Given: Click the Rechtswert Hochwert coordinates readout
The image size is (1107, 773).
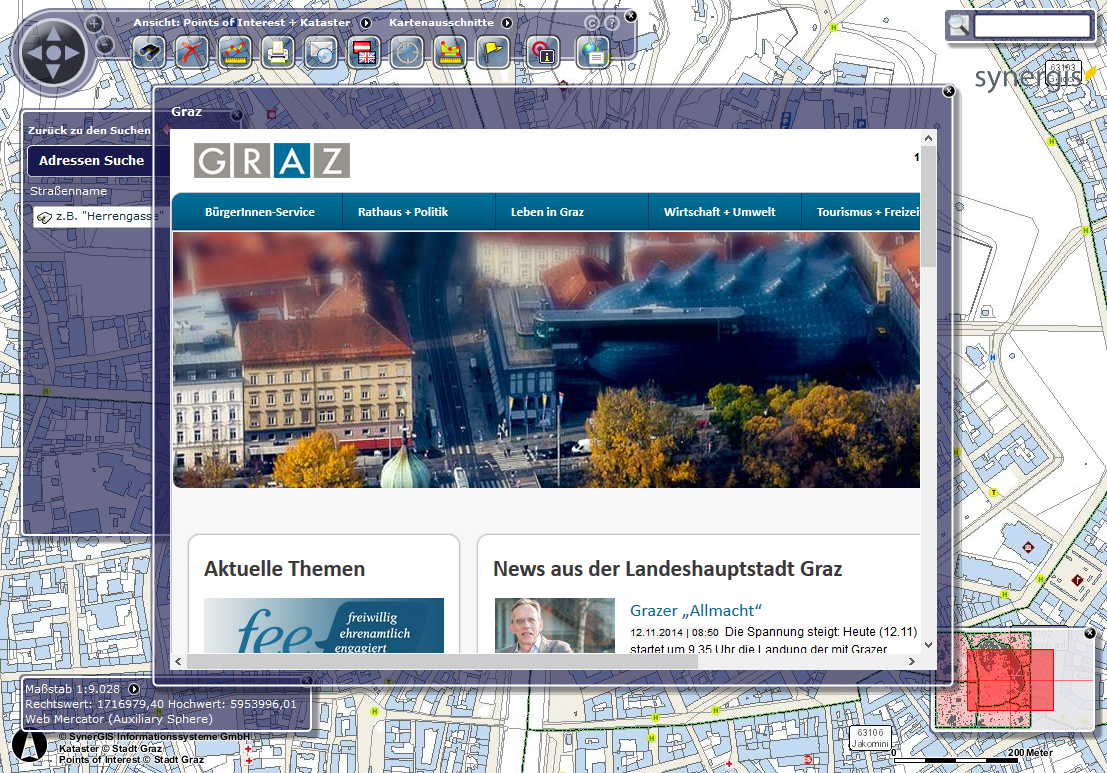Looking at the screenshot, I should pos(161,704).
